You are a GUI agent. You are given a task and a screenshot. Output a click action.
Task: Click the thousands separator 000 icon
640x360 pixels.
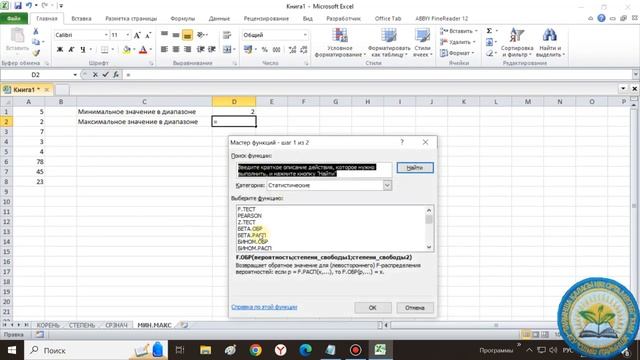coord(276,49)
